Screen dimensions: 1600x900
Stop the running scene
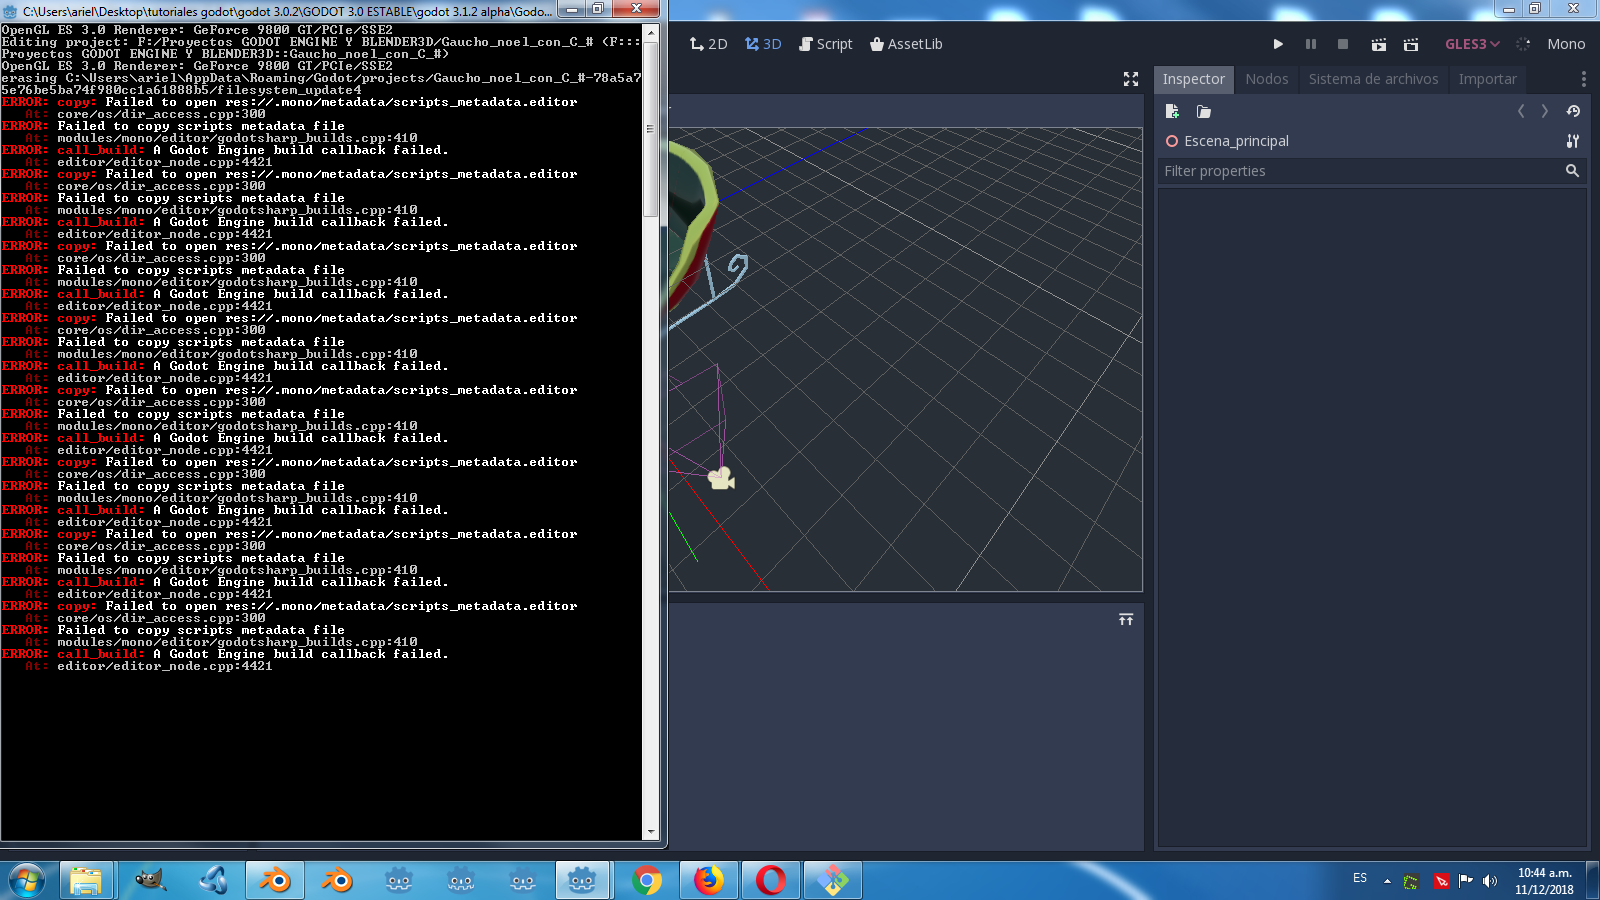point(1344,44)
